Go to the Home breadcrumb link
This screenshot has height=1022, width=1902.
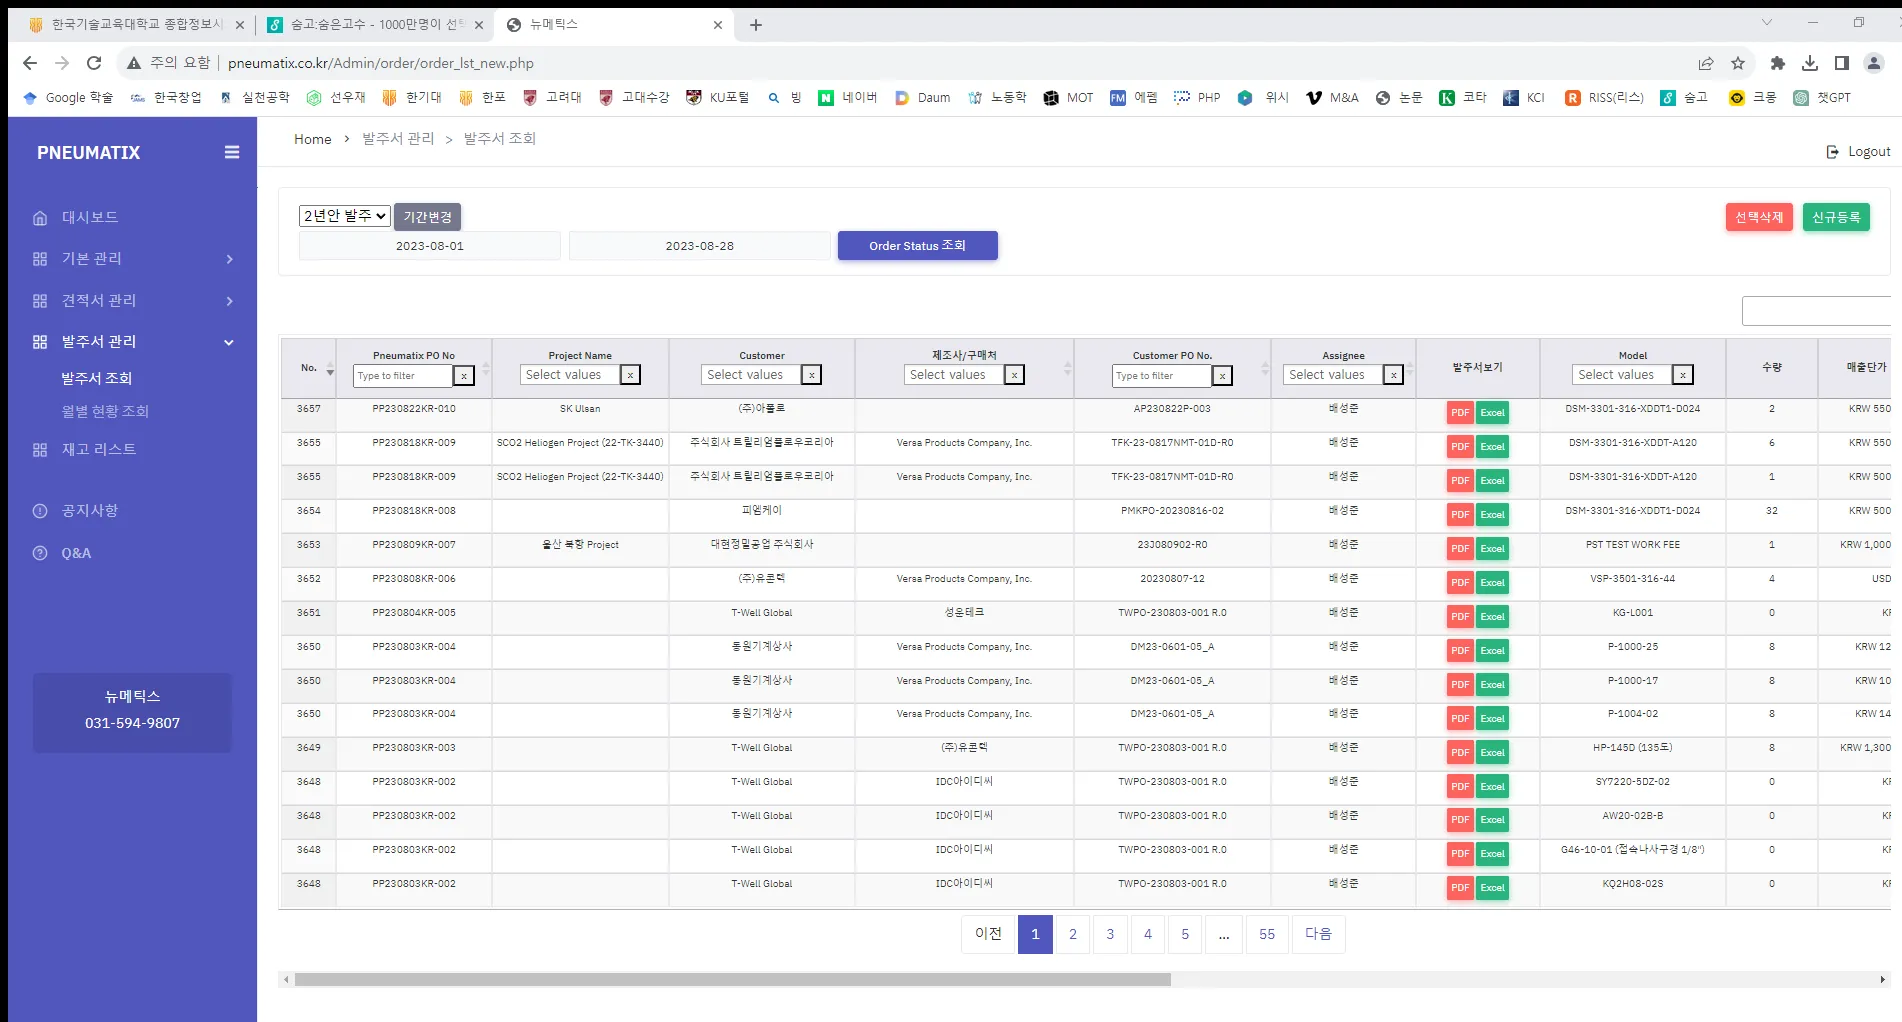pos(312,139)
